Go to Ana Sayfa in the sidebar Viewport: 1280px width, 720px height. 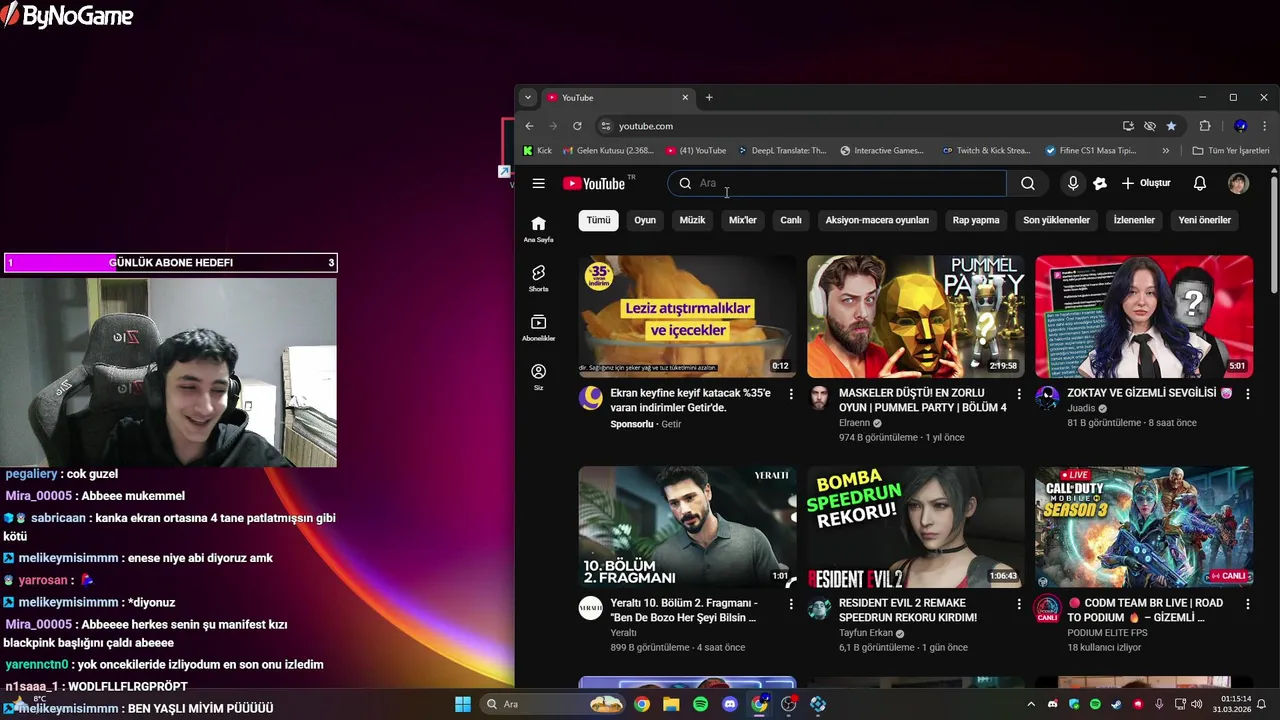point(538,229)
